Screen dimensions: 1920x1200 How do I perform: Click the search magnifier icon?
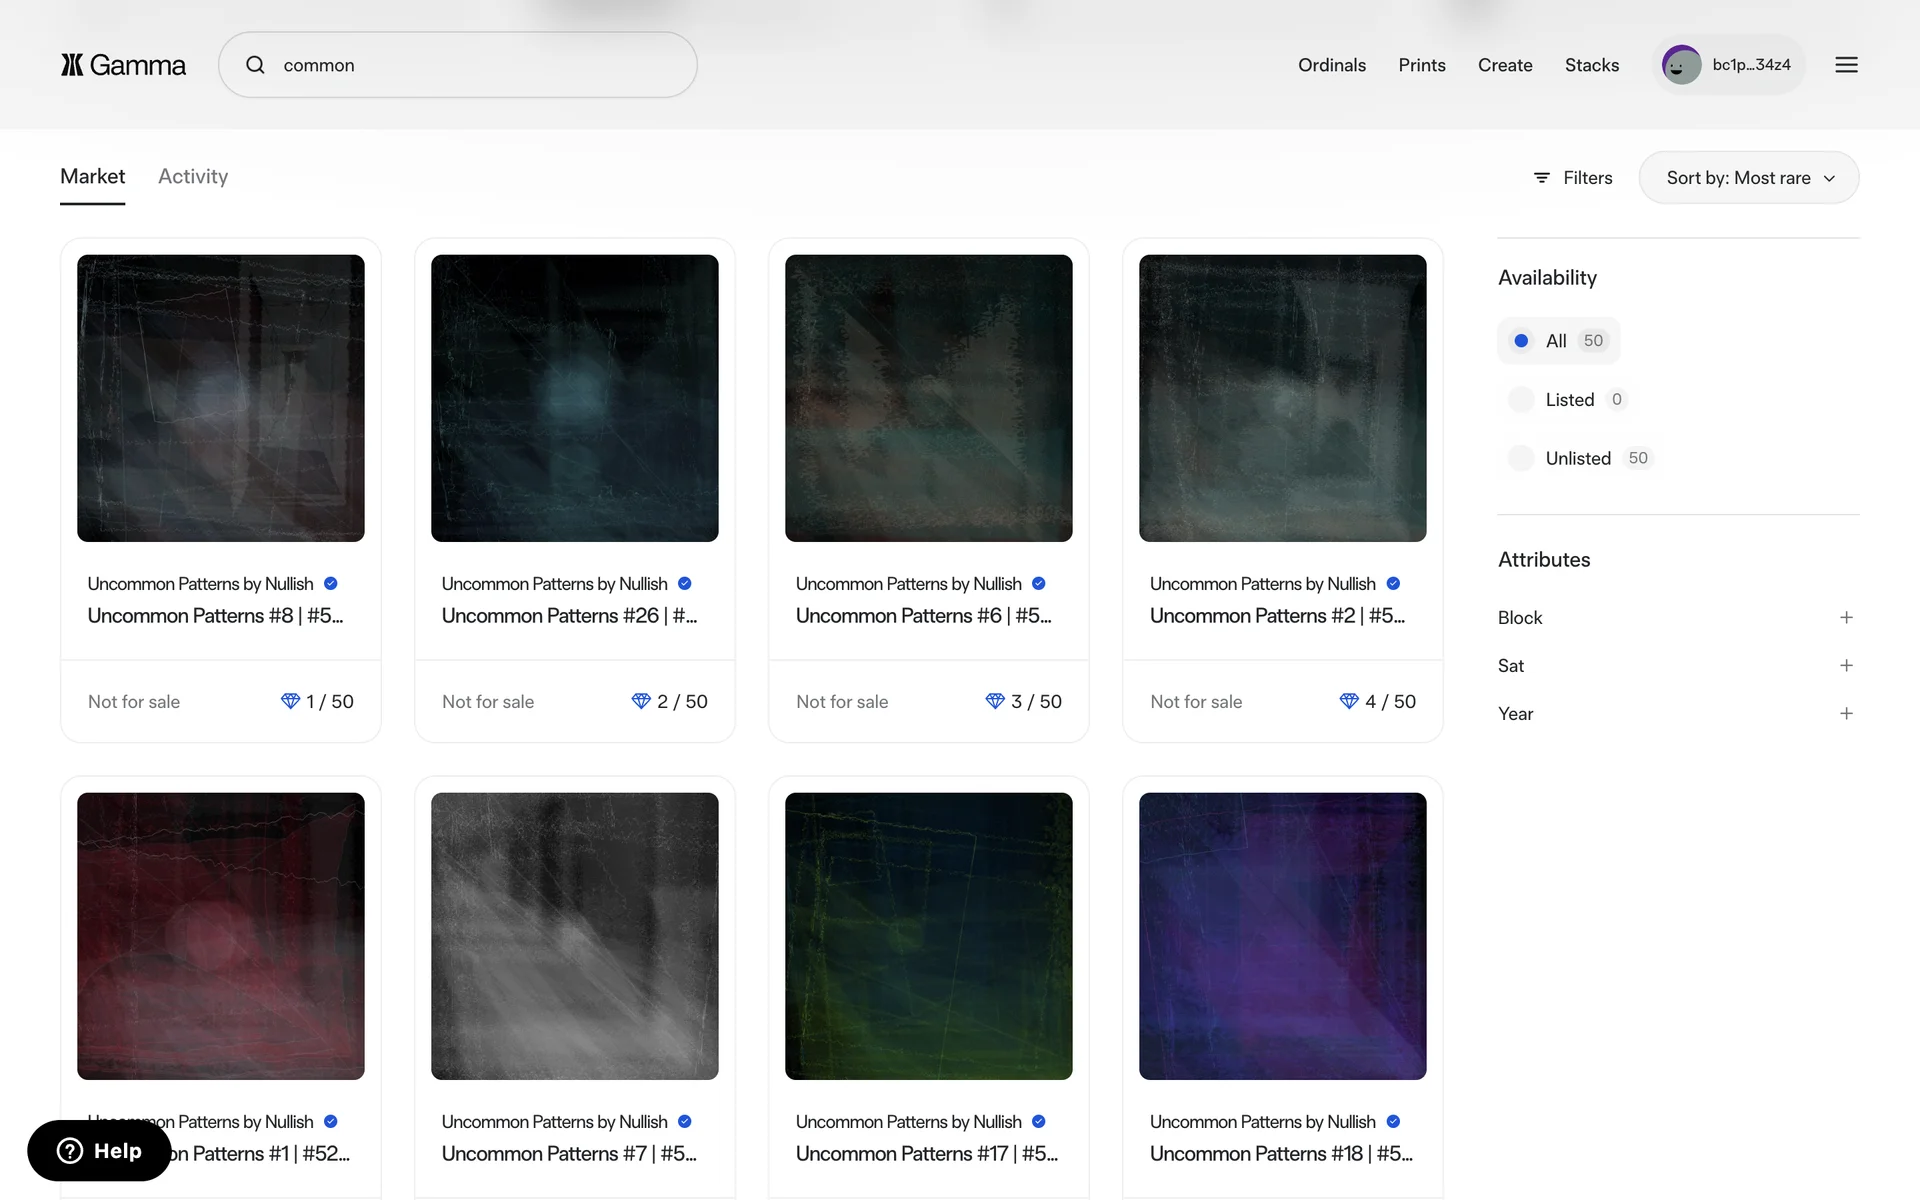(256, 65)
